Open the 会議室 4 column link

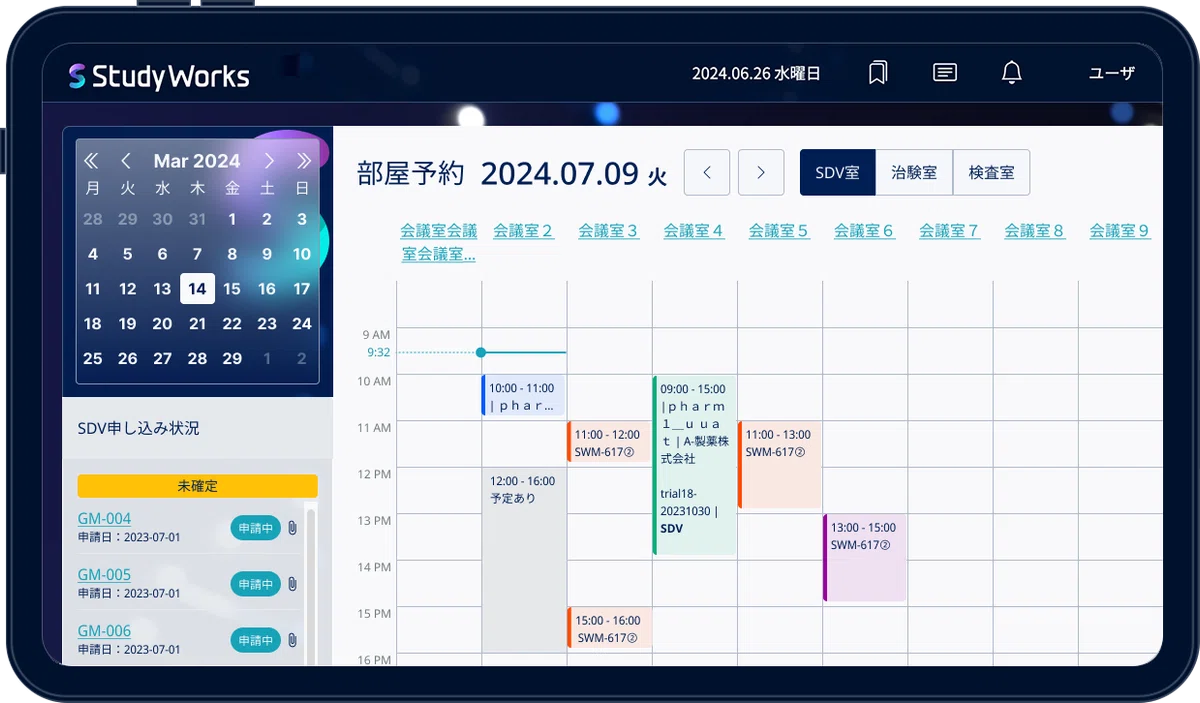tap(694, 231)
